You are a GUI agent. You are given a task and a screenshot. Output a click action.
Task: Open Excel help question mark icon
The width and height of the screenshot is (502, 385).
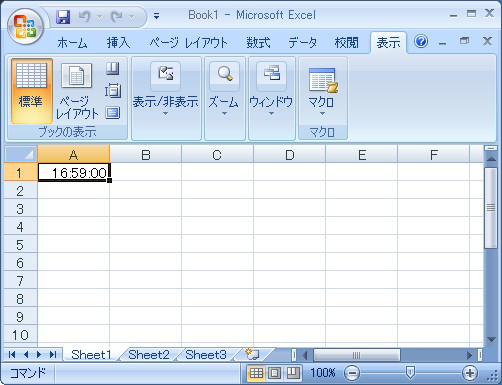click(x=421, y=42)
